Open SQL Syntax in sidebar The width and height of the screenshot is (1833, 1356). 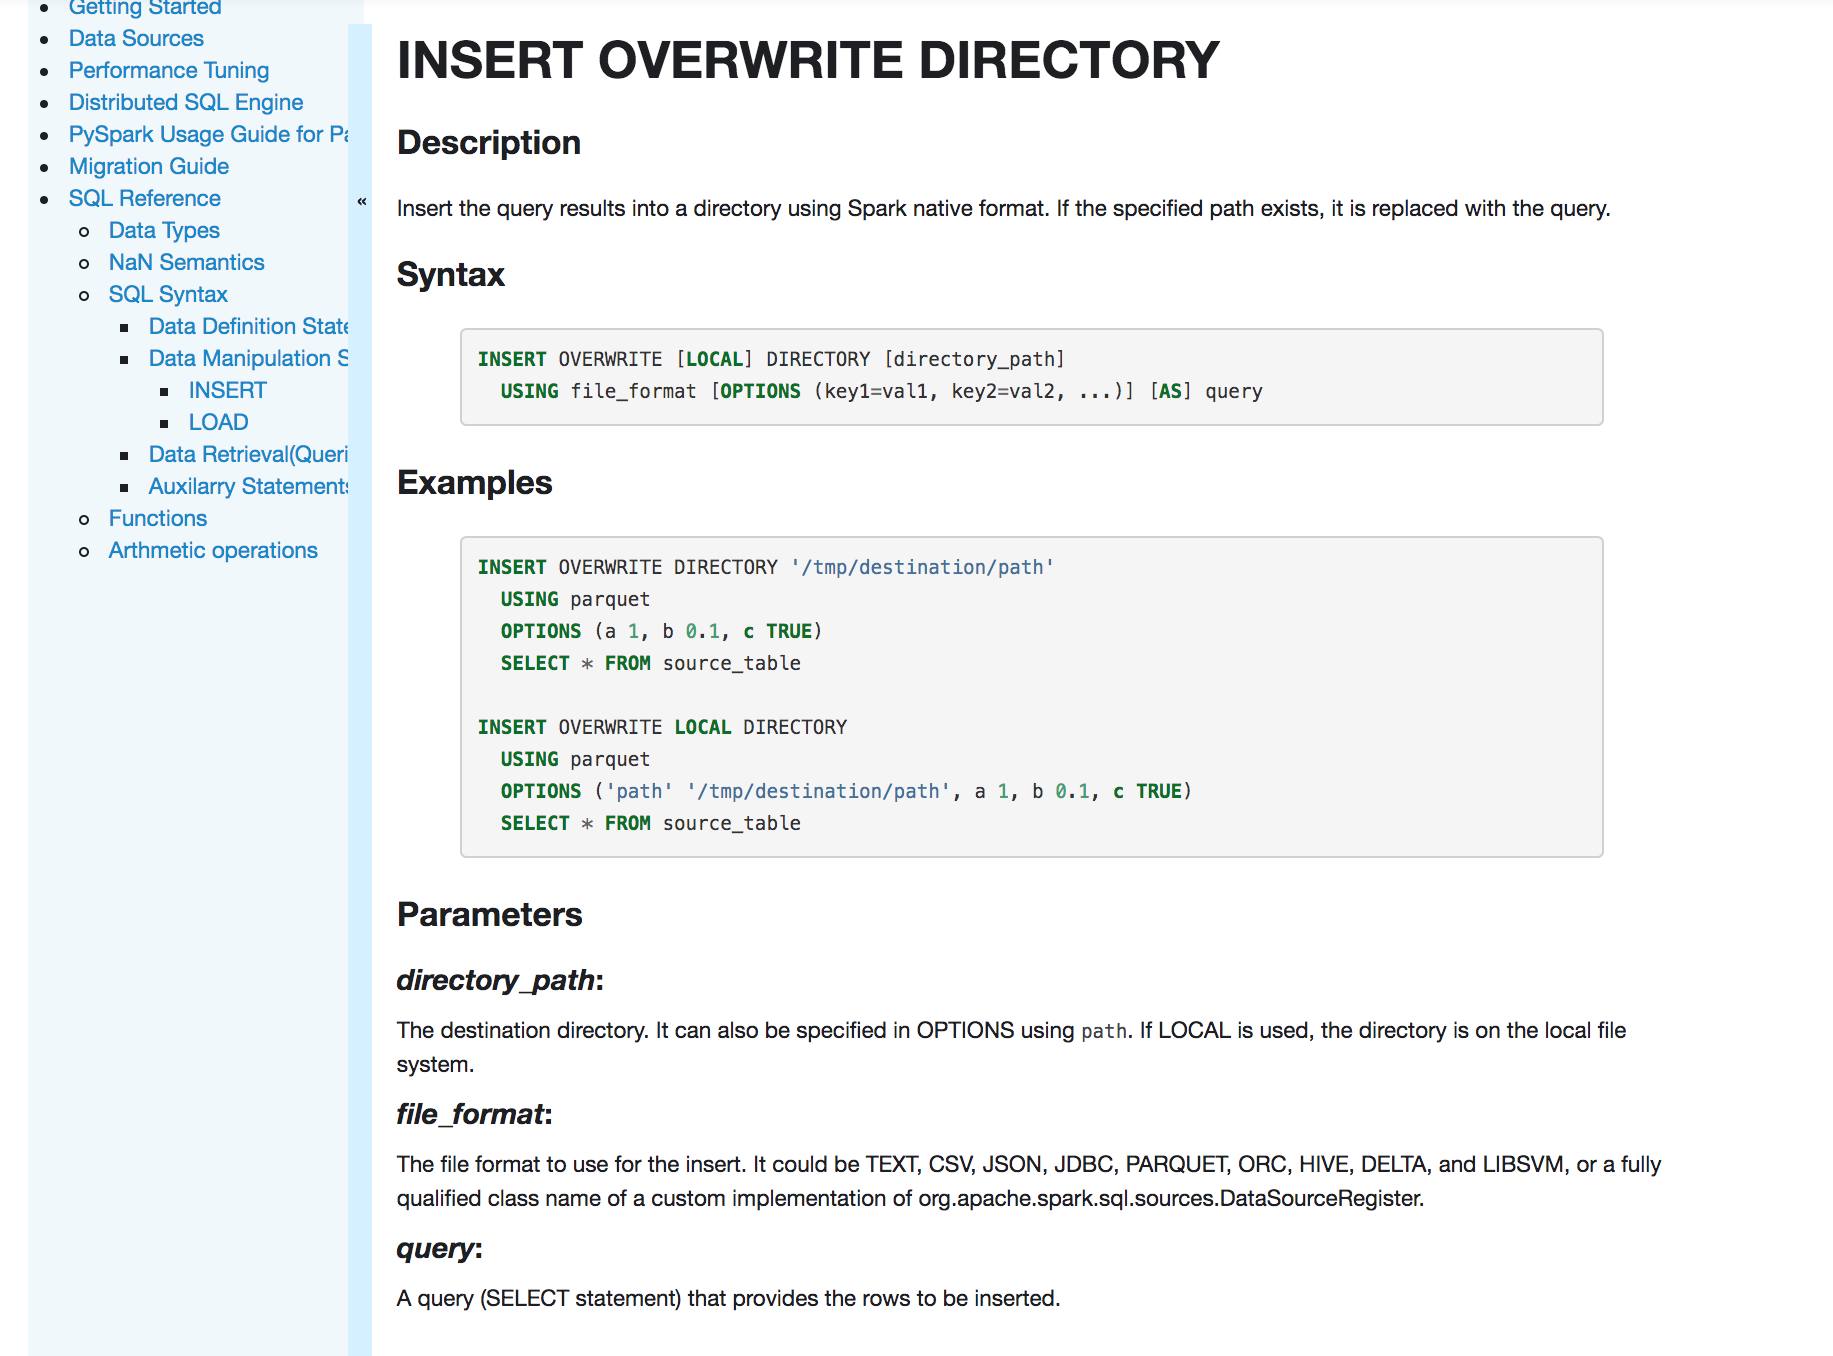pyautogui.click(x=168, y=294)
